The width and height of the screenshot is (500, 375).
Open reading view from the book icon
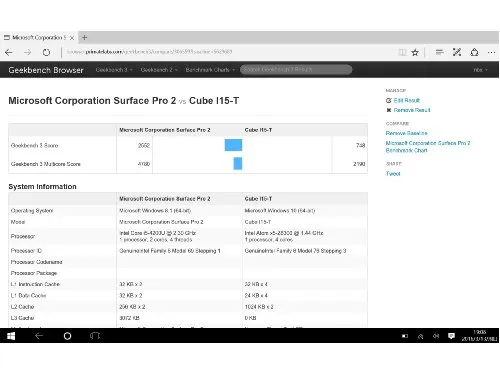(x=402, y=52)
